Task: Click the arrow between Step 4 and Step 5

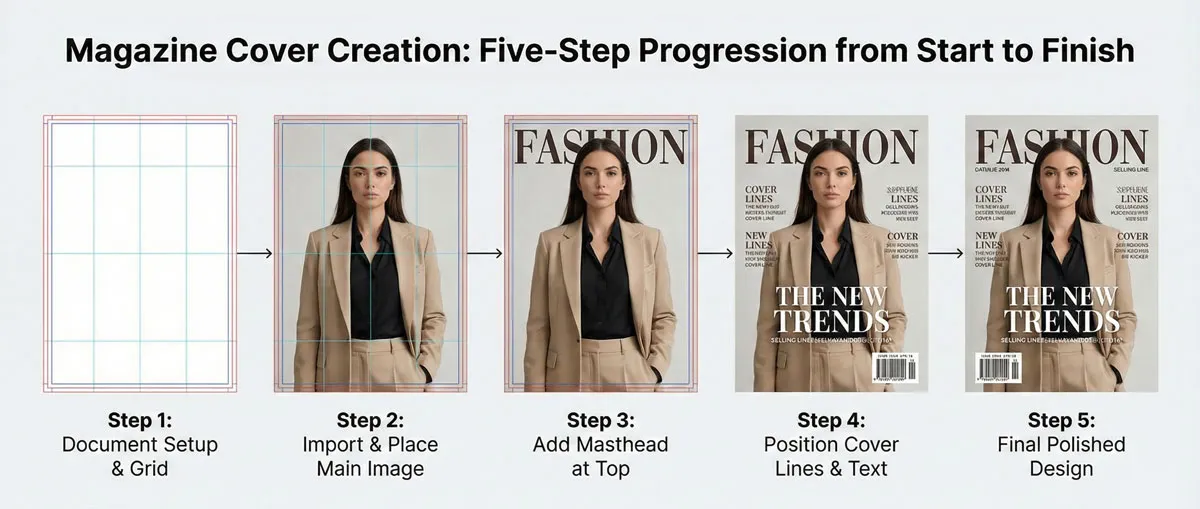Action: click(946, 254)
